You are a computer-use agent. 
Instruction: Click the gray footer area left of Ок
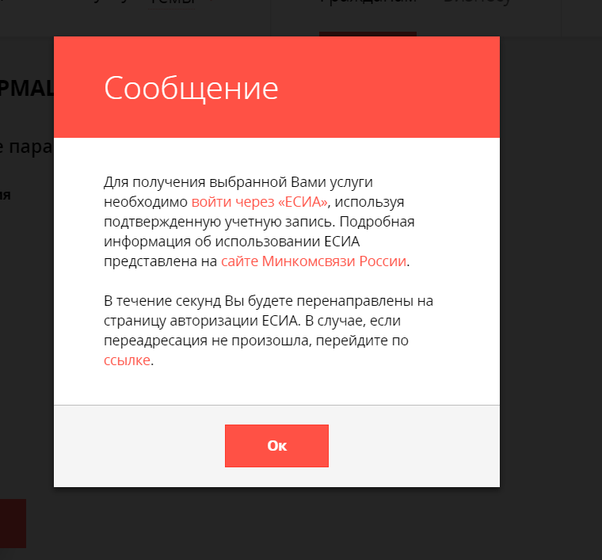140,446
